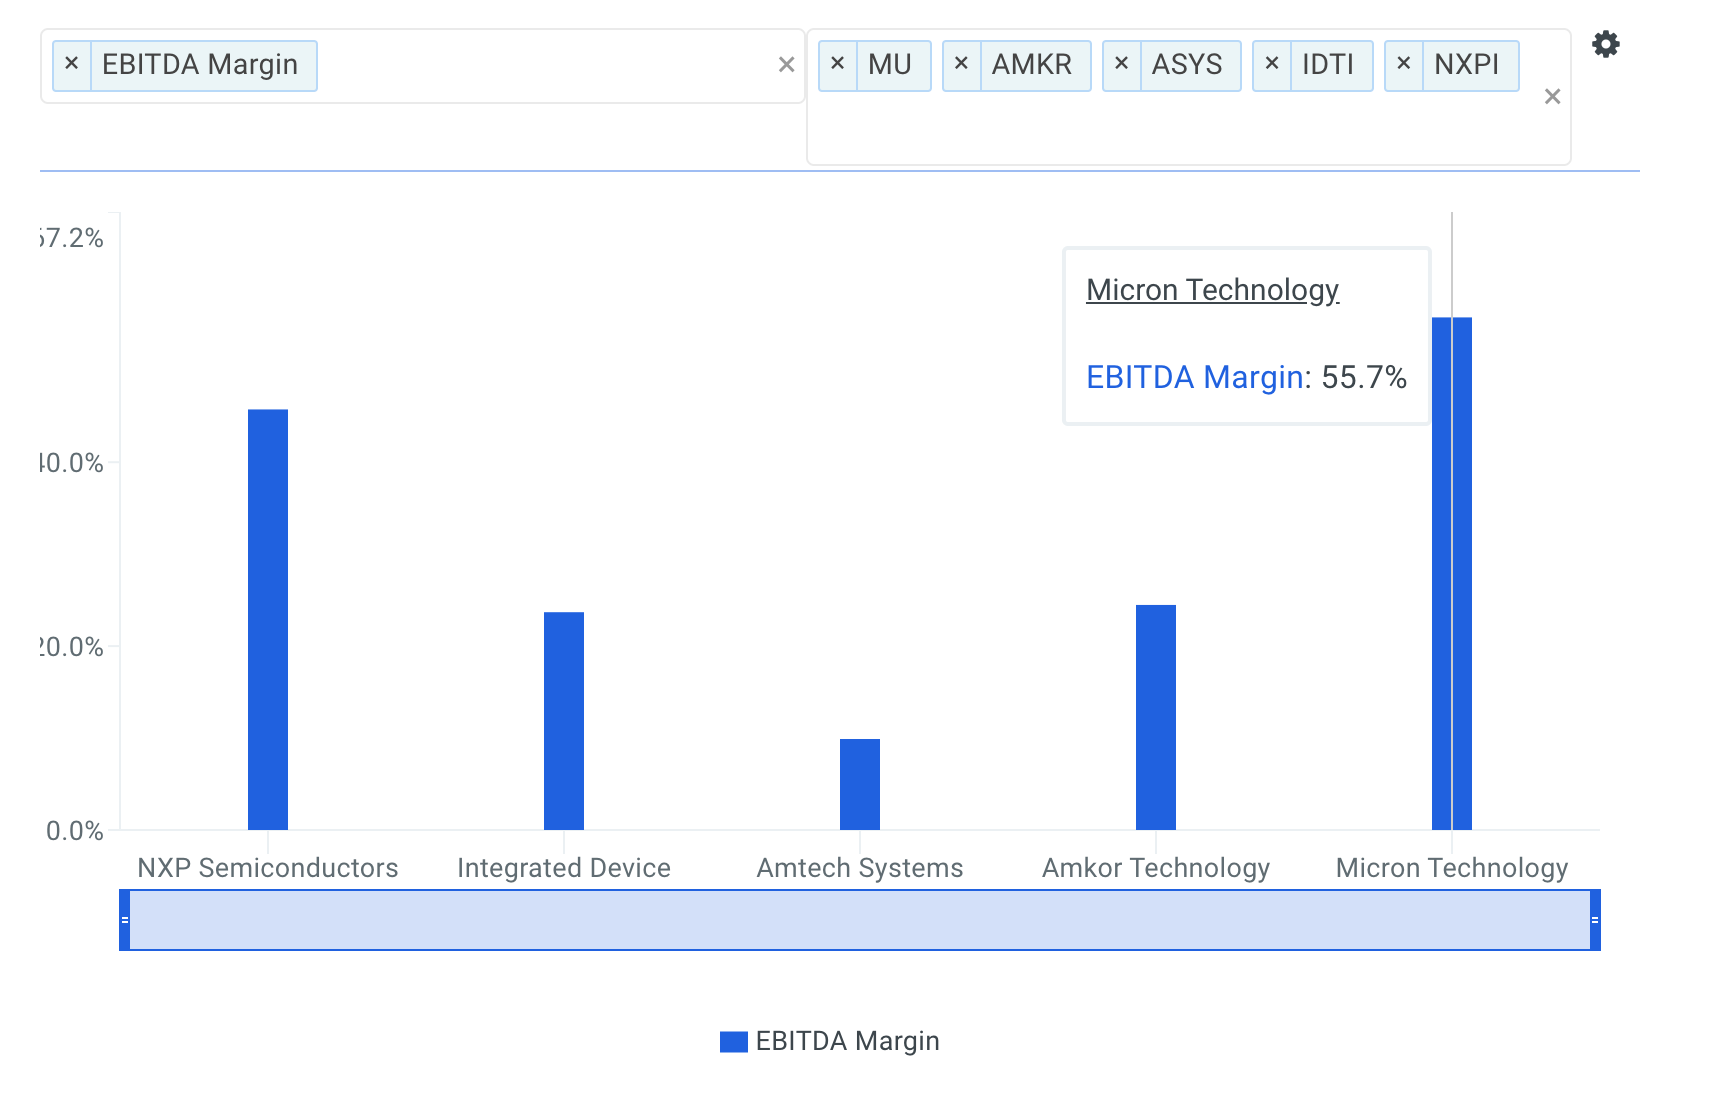Click the 57.2% y-axis label
The height and width of the screenshot is (1094, 1720).
(72, 238)
